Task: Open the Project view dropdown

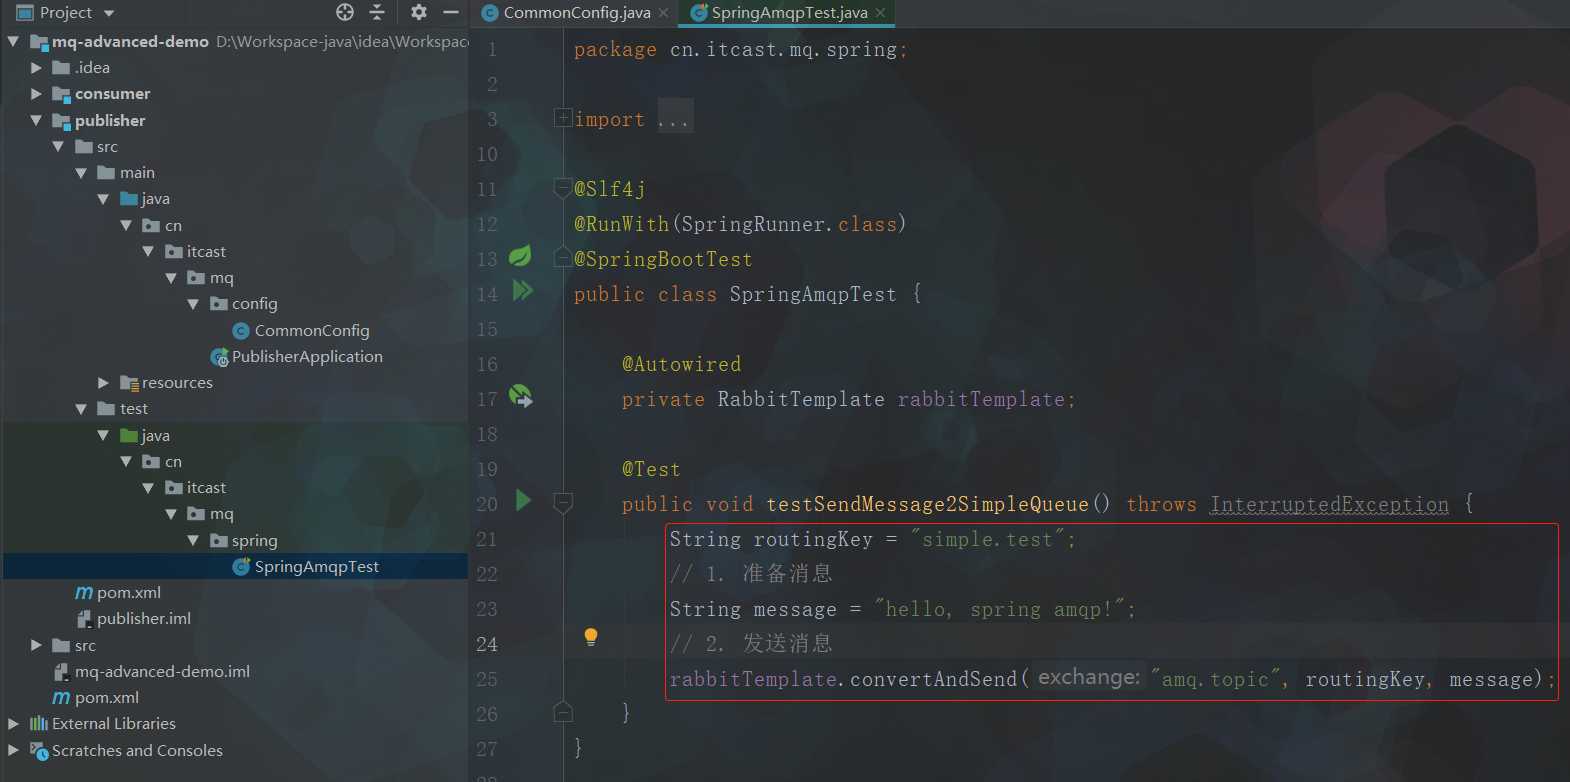Action: (109, 13)
